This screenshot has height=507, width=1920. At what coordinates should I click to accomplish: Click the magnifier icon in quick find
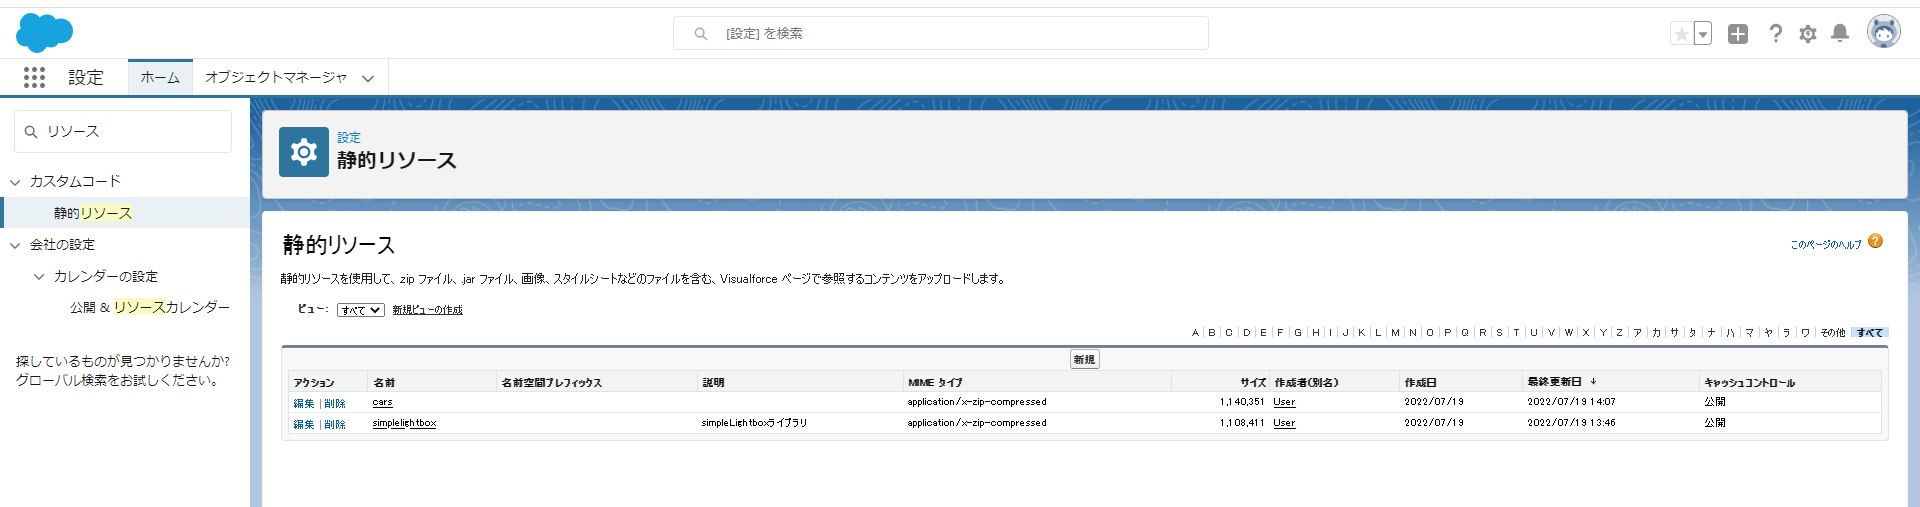click(x=31, y=132)
